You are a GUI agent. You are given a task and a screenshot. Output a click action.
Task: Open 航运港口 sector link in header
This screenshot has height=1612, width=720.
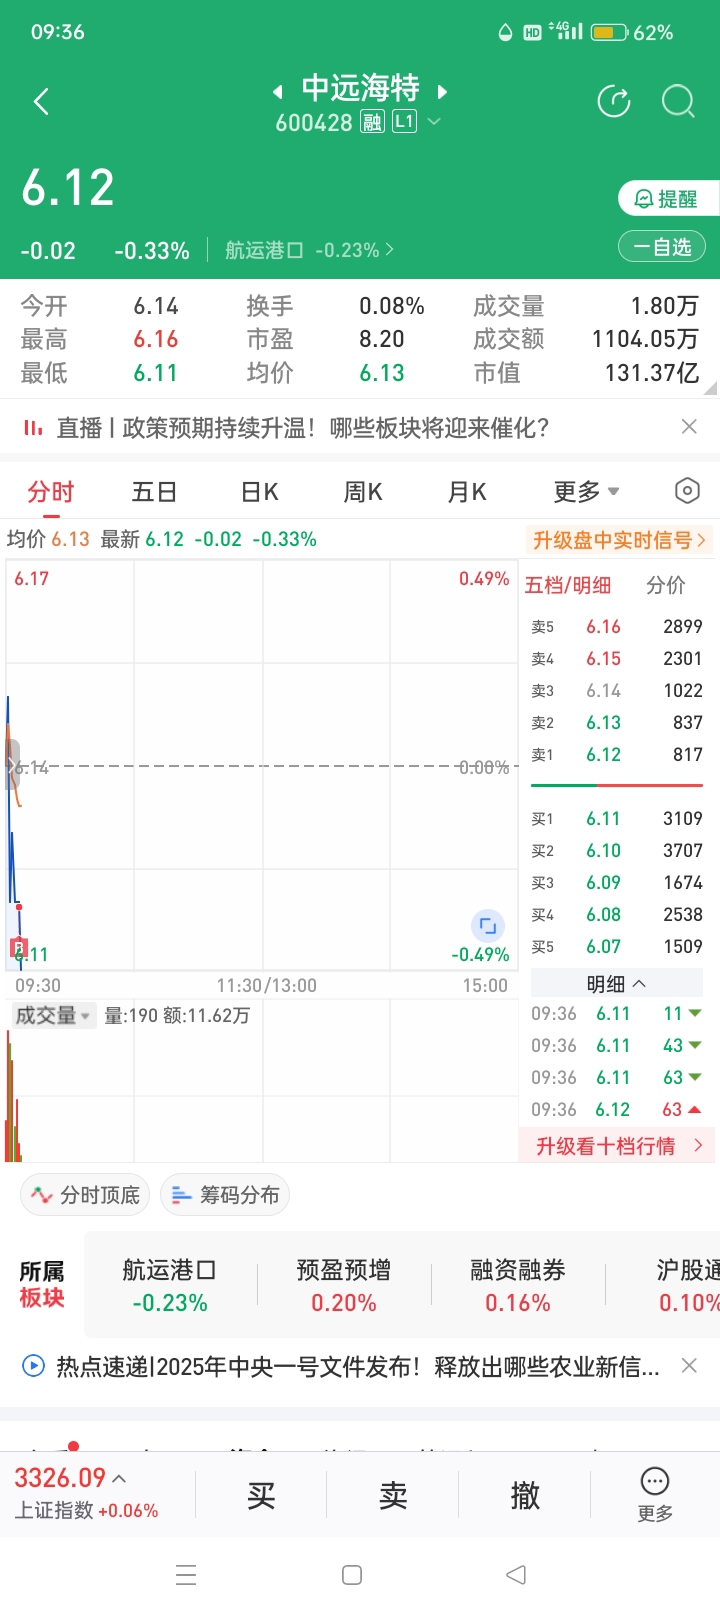click(x=309, y=250)
